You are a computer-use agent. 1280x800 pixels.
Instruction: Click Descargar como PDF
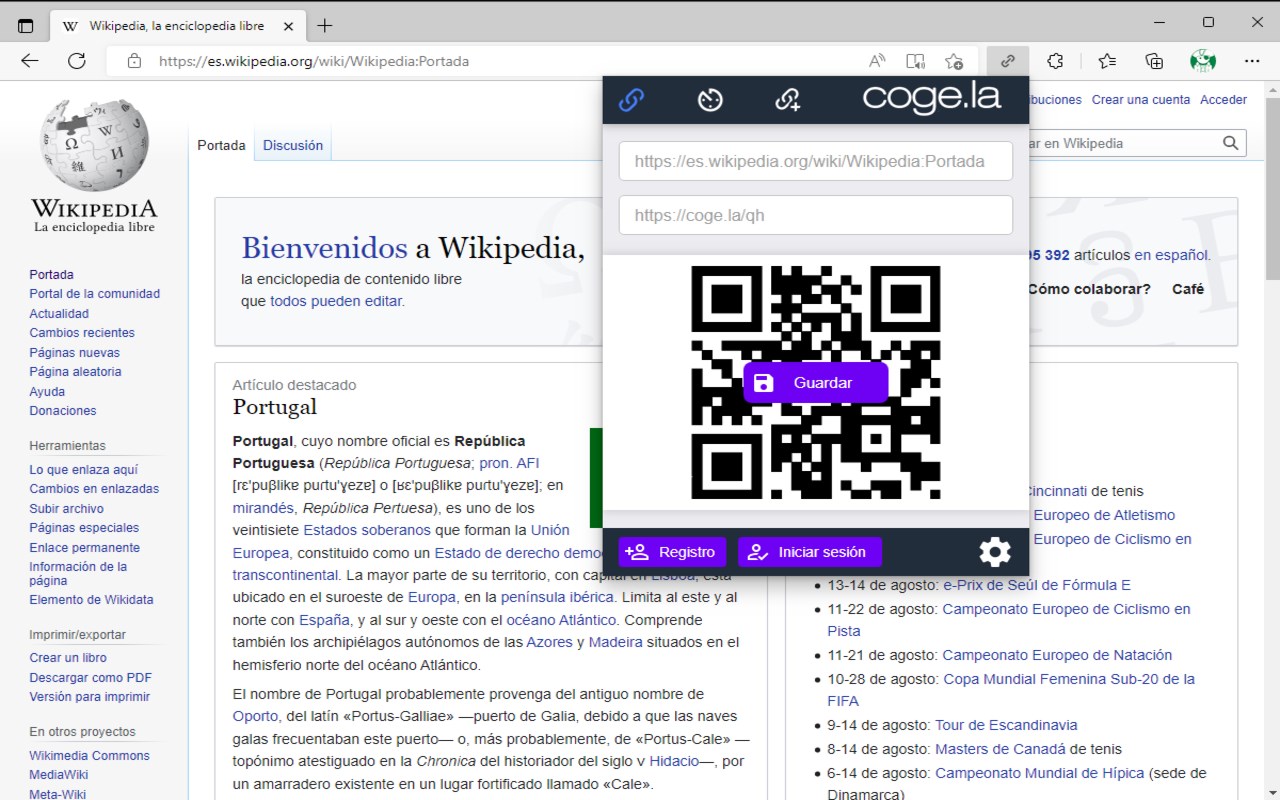click(91, 677)
